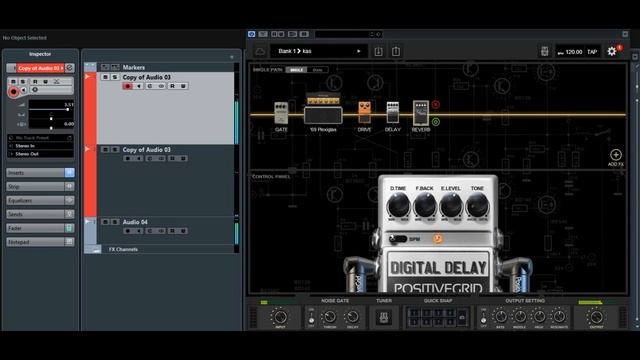Open plugin preset field in Cubase header
This screenshot has height=360, width=640.
[348, 34]
